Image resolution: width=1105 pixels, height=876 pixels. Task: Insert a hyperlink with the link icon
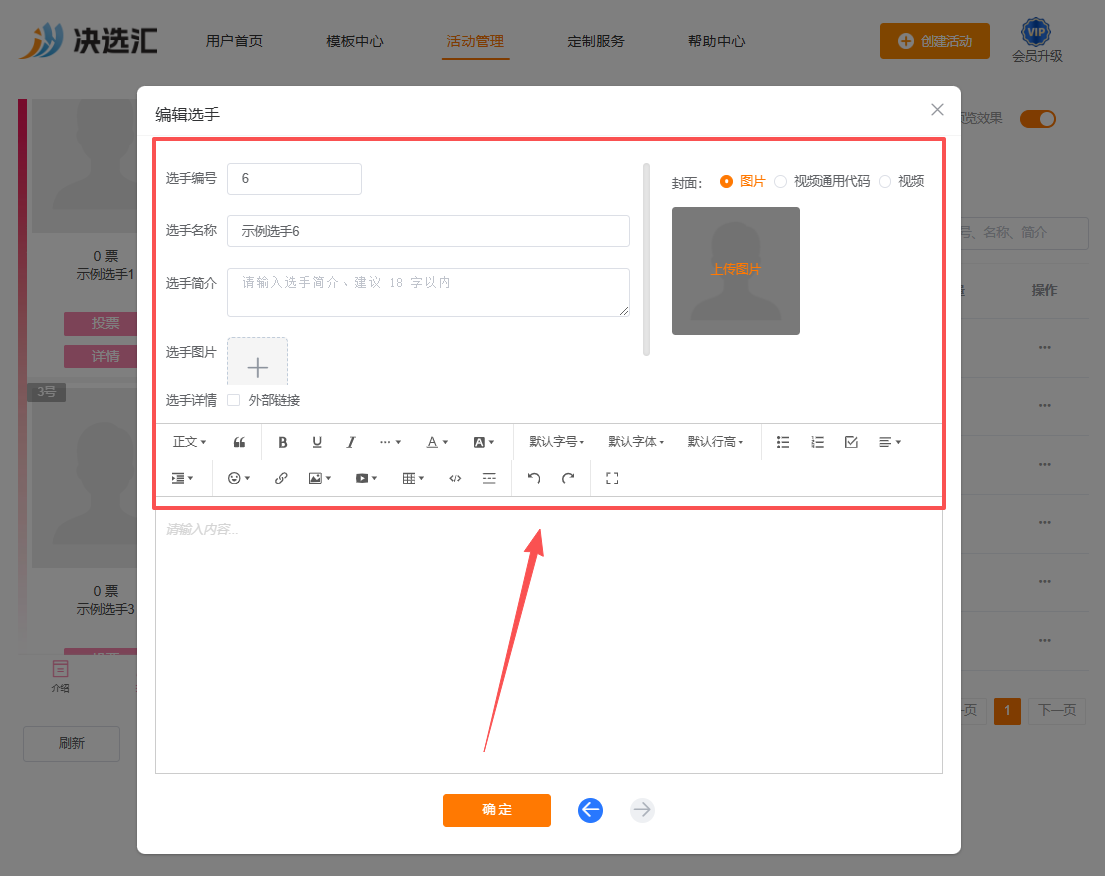(281, 479)
